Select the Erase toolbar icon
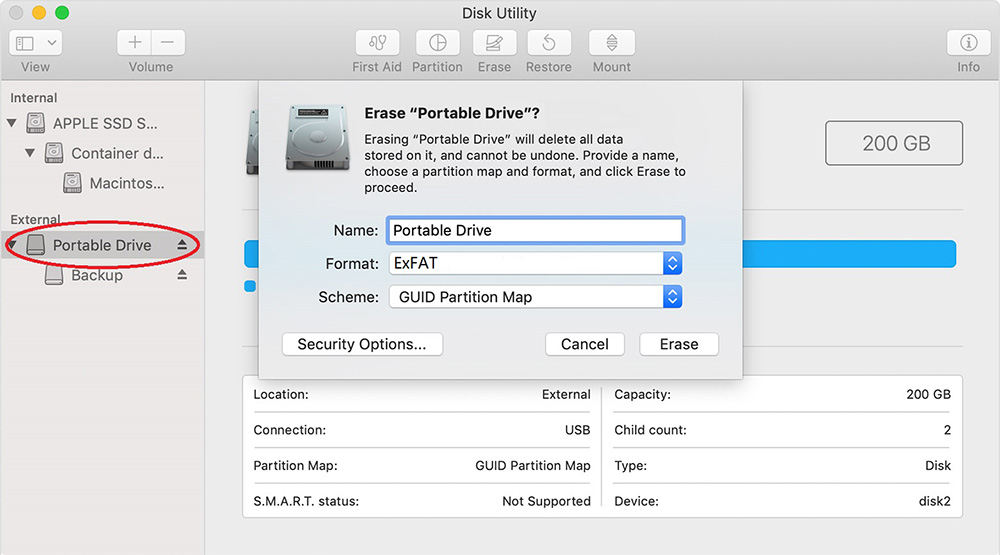This screenshot has height=555, width=1000. (494, 43)
